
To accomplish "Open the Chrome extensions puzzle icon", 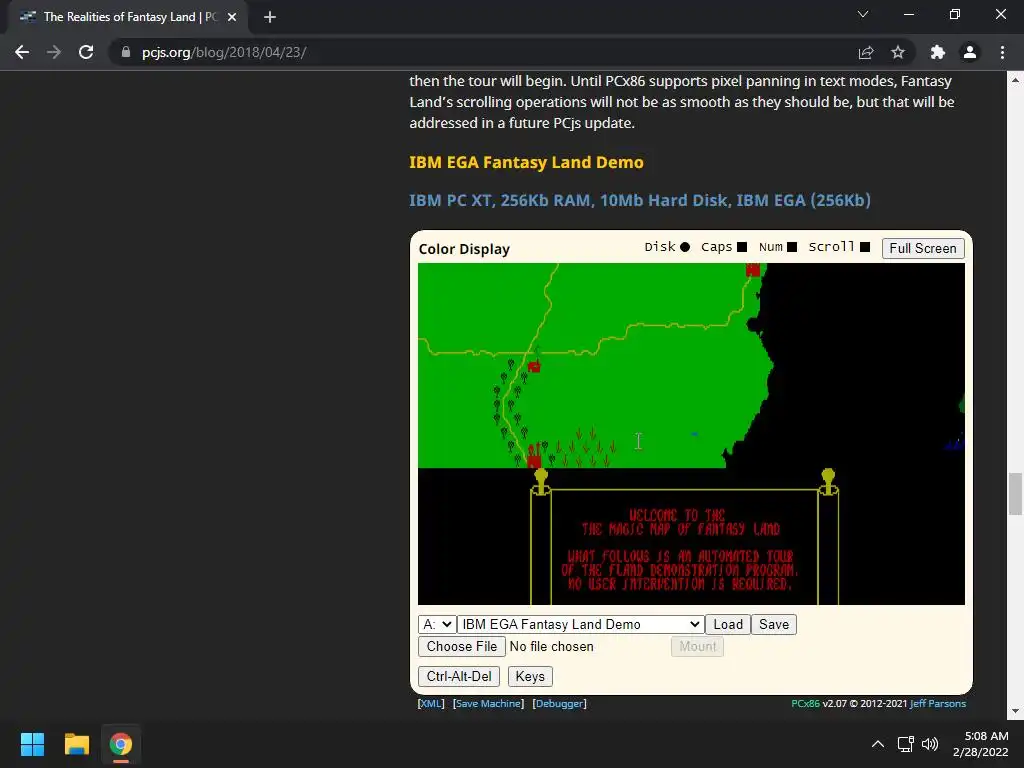I will (937, 52).
